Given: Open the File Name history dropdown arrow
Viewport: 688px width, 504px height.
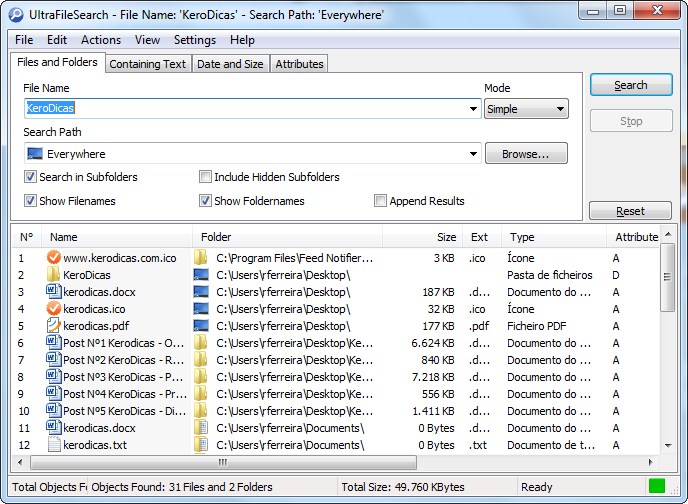Looking at the screenshot, I should tap(473, 109).
